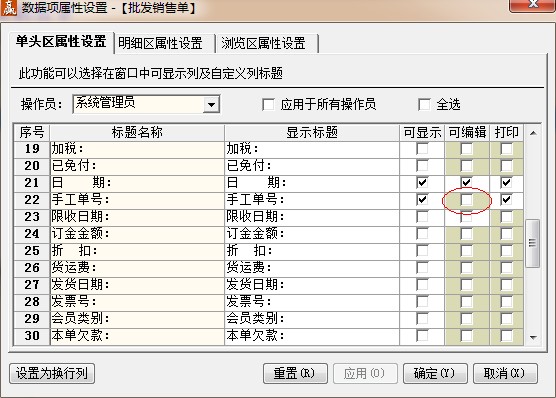Toggle 打印 checkbox for 手工单号 row
The image size is (556, 398).
pos(506,200)
